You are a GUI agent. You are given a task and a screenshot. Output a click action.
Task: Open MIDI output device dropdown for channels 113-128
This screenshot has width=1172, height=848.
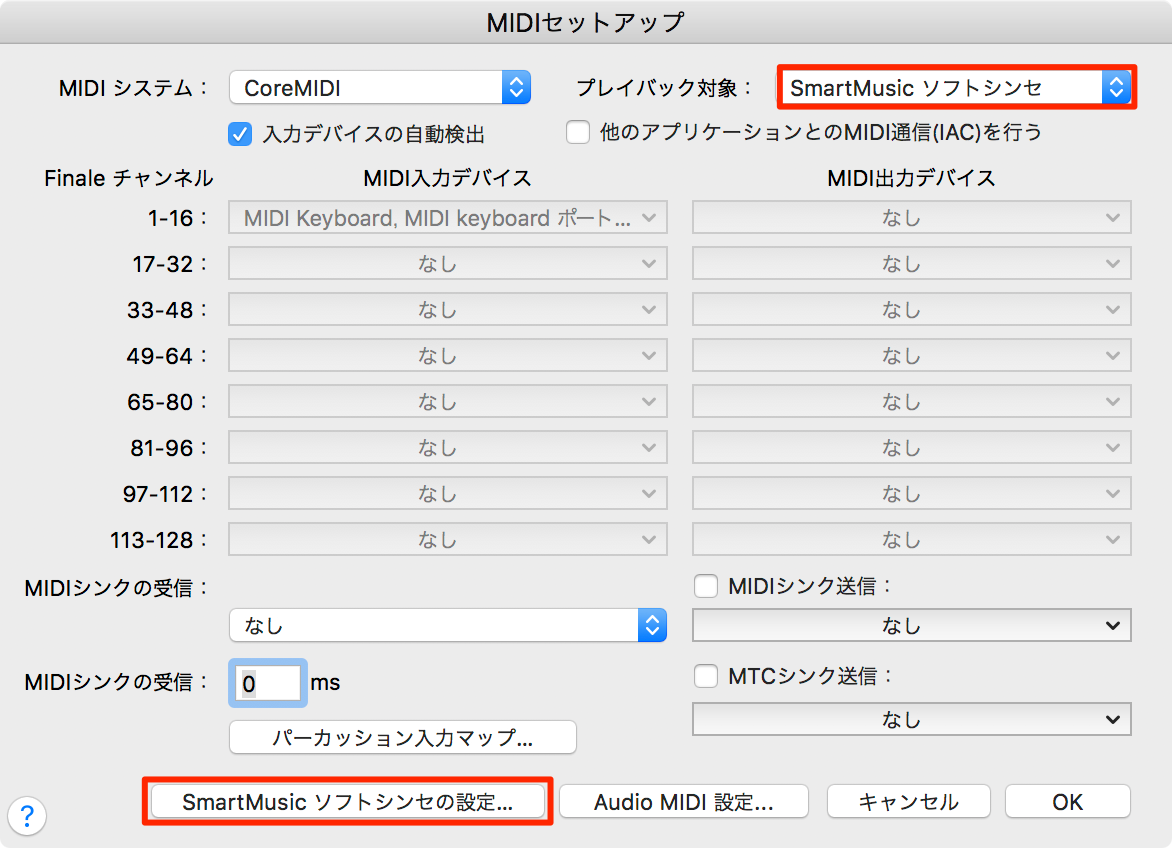tap(911, 539)
